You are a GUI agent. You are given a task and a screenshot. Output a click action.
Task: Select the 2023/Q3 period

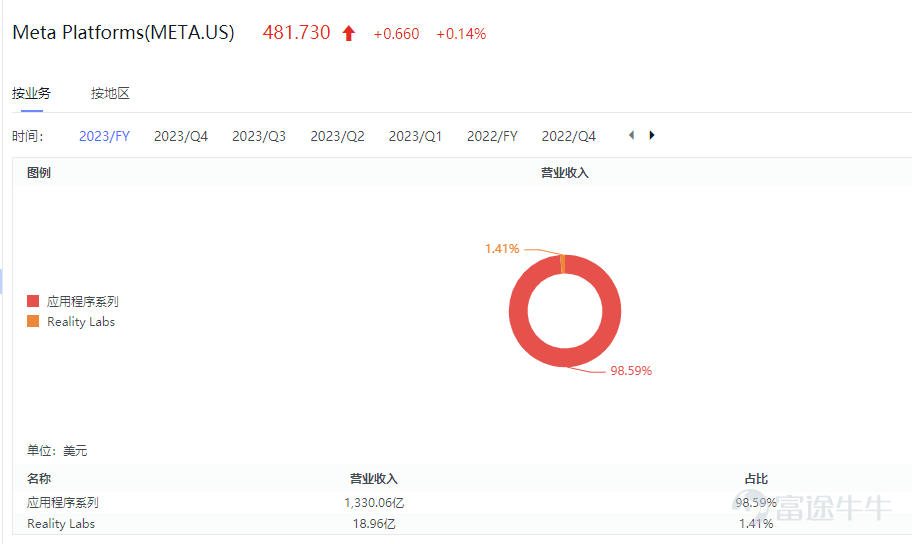coord(259,136)
